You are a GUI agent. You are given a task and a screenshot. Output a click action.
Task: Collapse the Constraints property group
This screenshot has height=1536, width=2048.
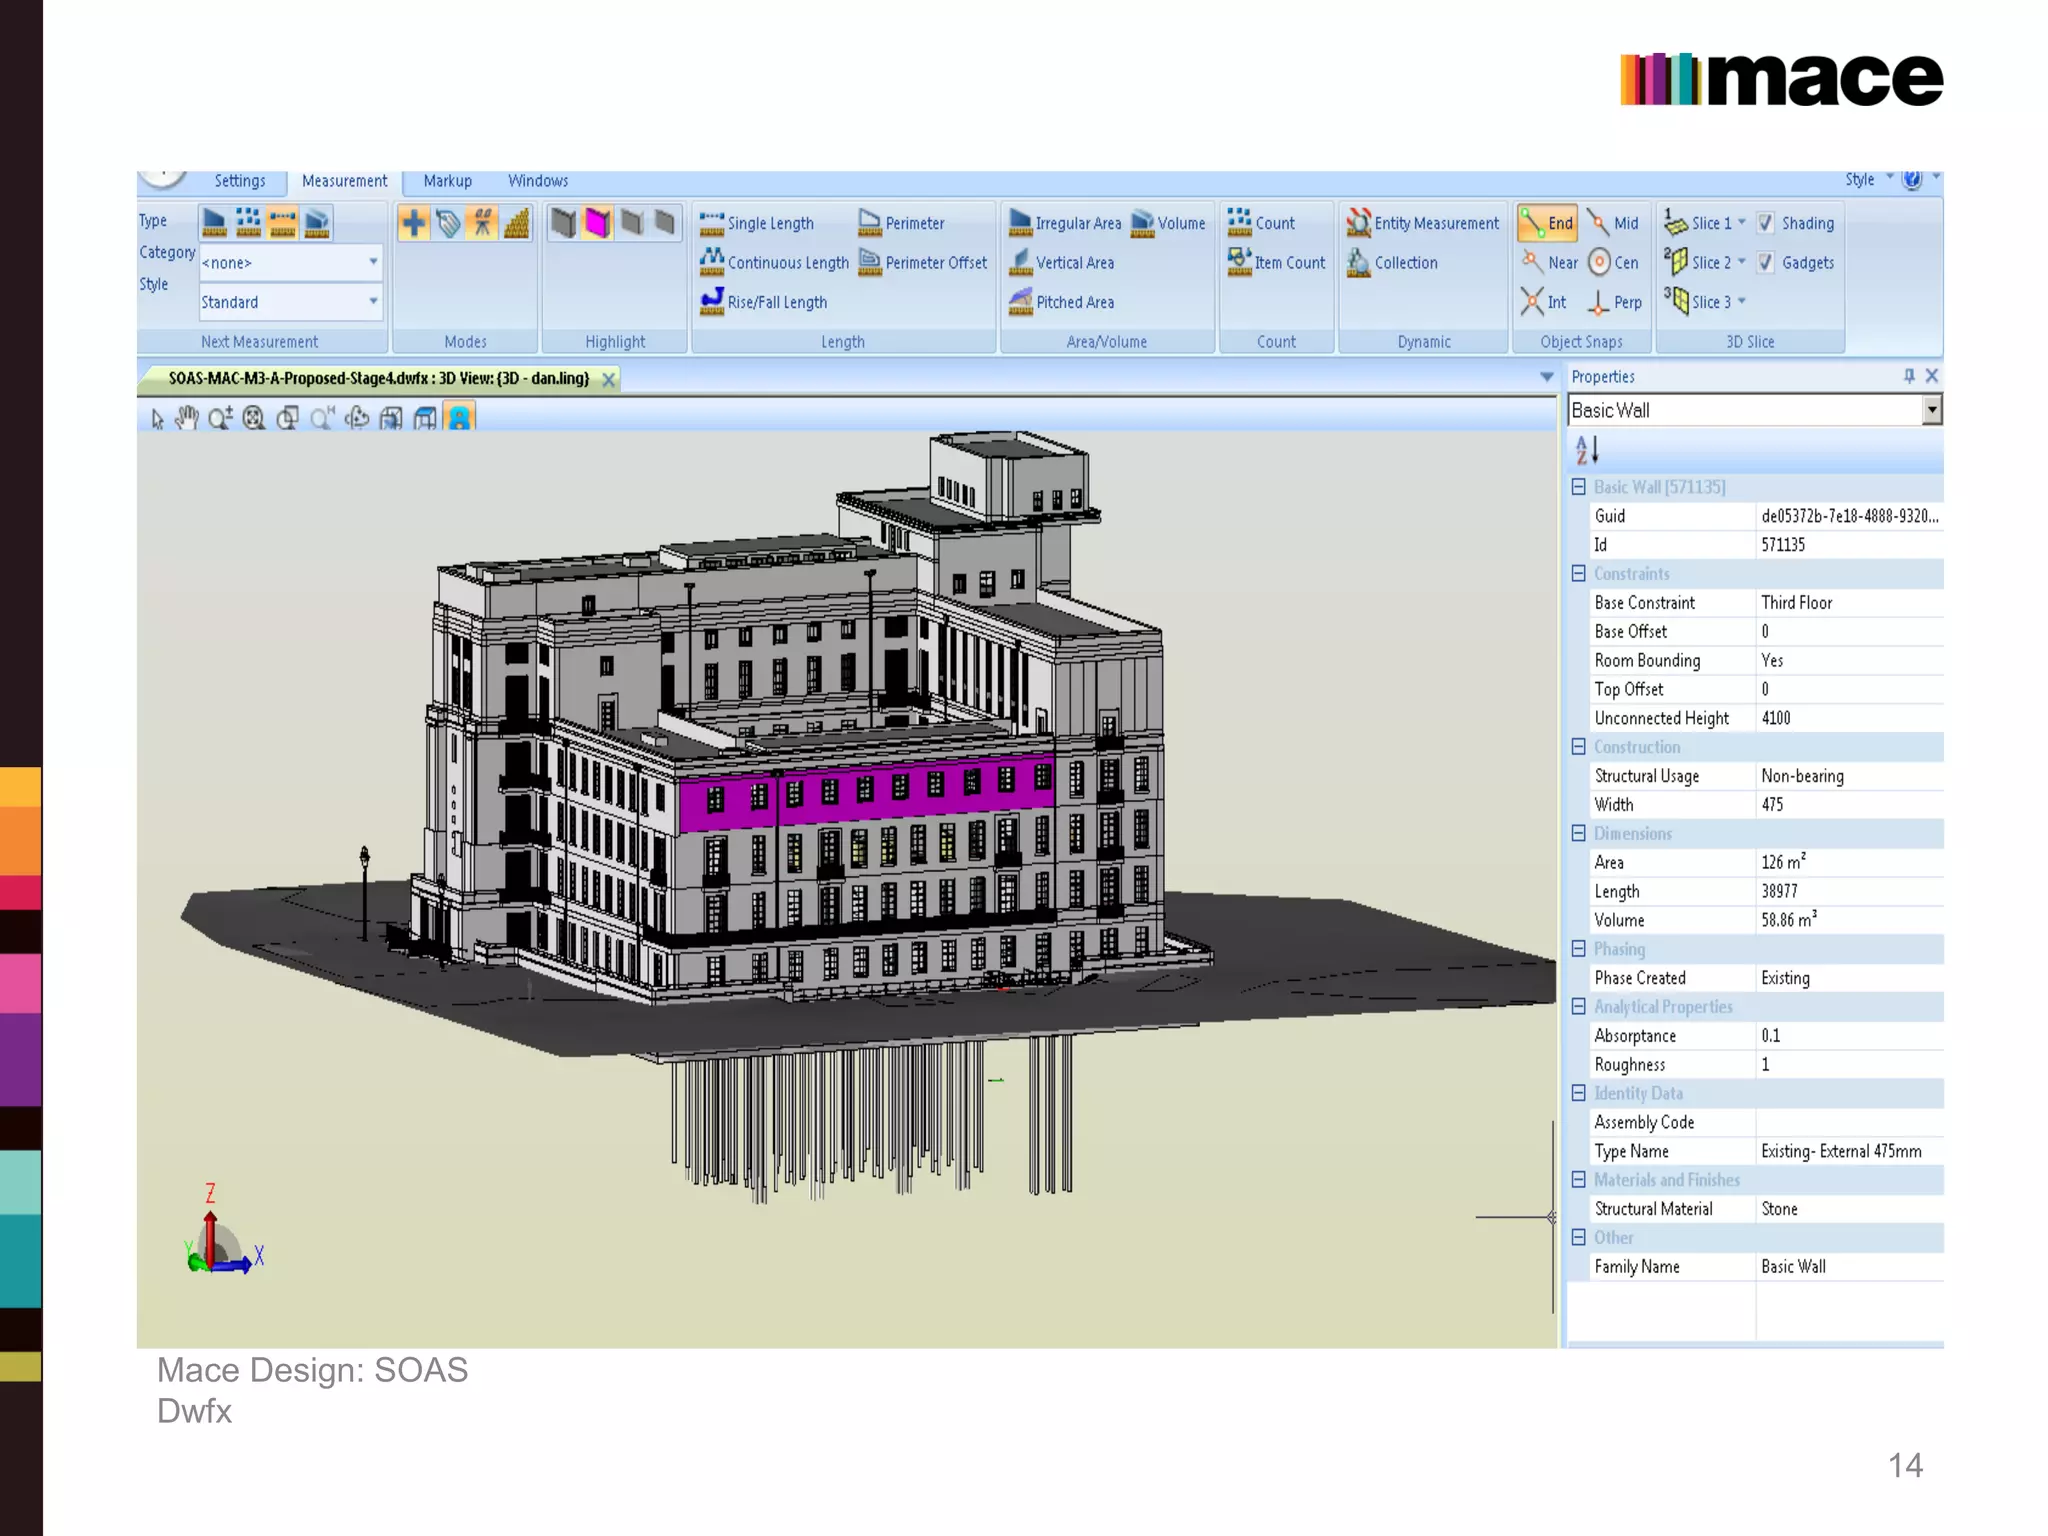tap(1579, 573)
